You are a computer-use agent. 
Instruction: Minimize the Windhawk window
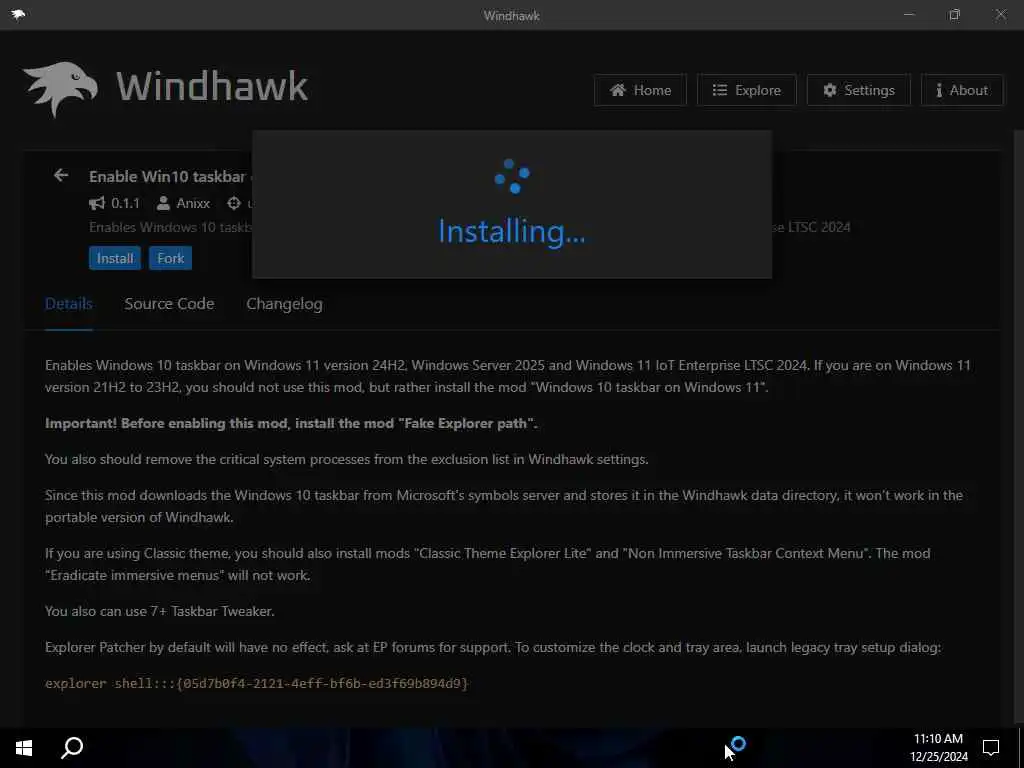pos(909,14)
